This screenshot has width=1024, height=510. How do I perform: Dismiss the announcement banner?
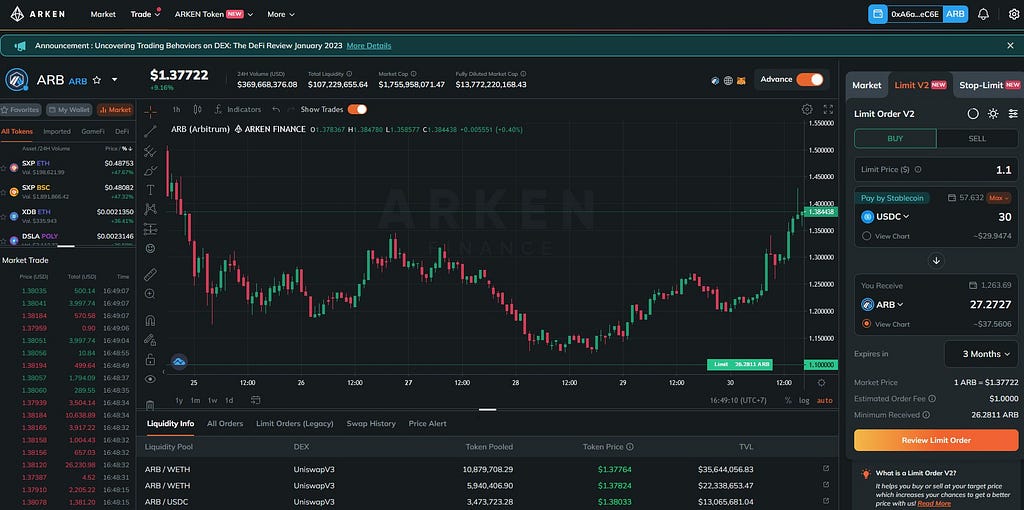pos(1010,46)
